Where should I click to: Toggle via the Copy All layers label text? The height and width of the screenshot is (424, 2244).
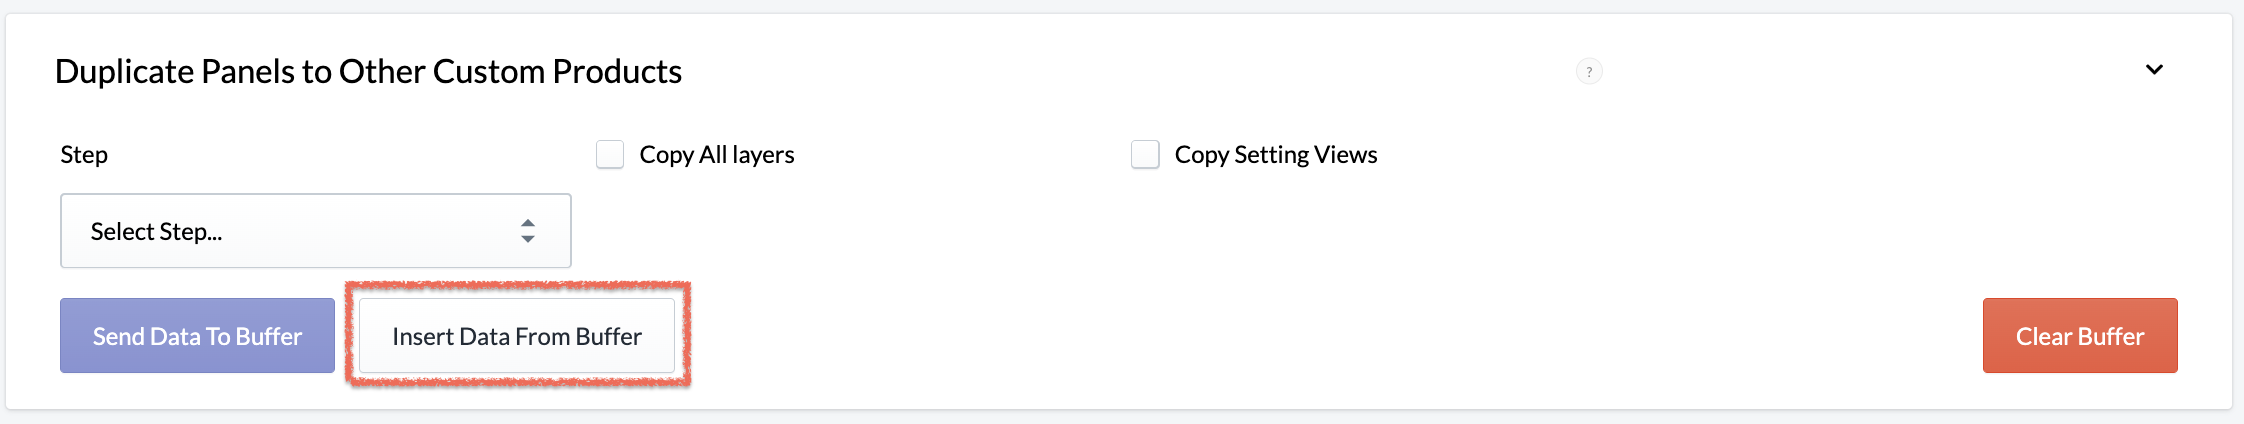[x=717, y=155]
